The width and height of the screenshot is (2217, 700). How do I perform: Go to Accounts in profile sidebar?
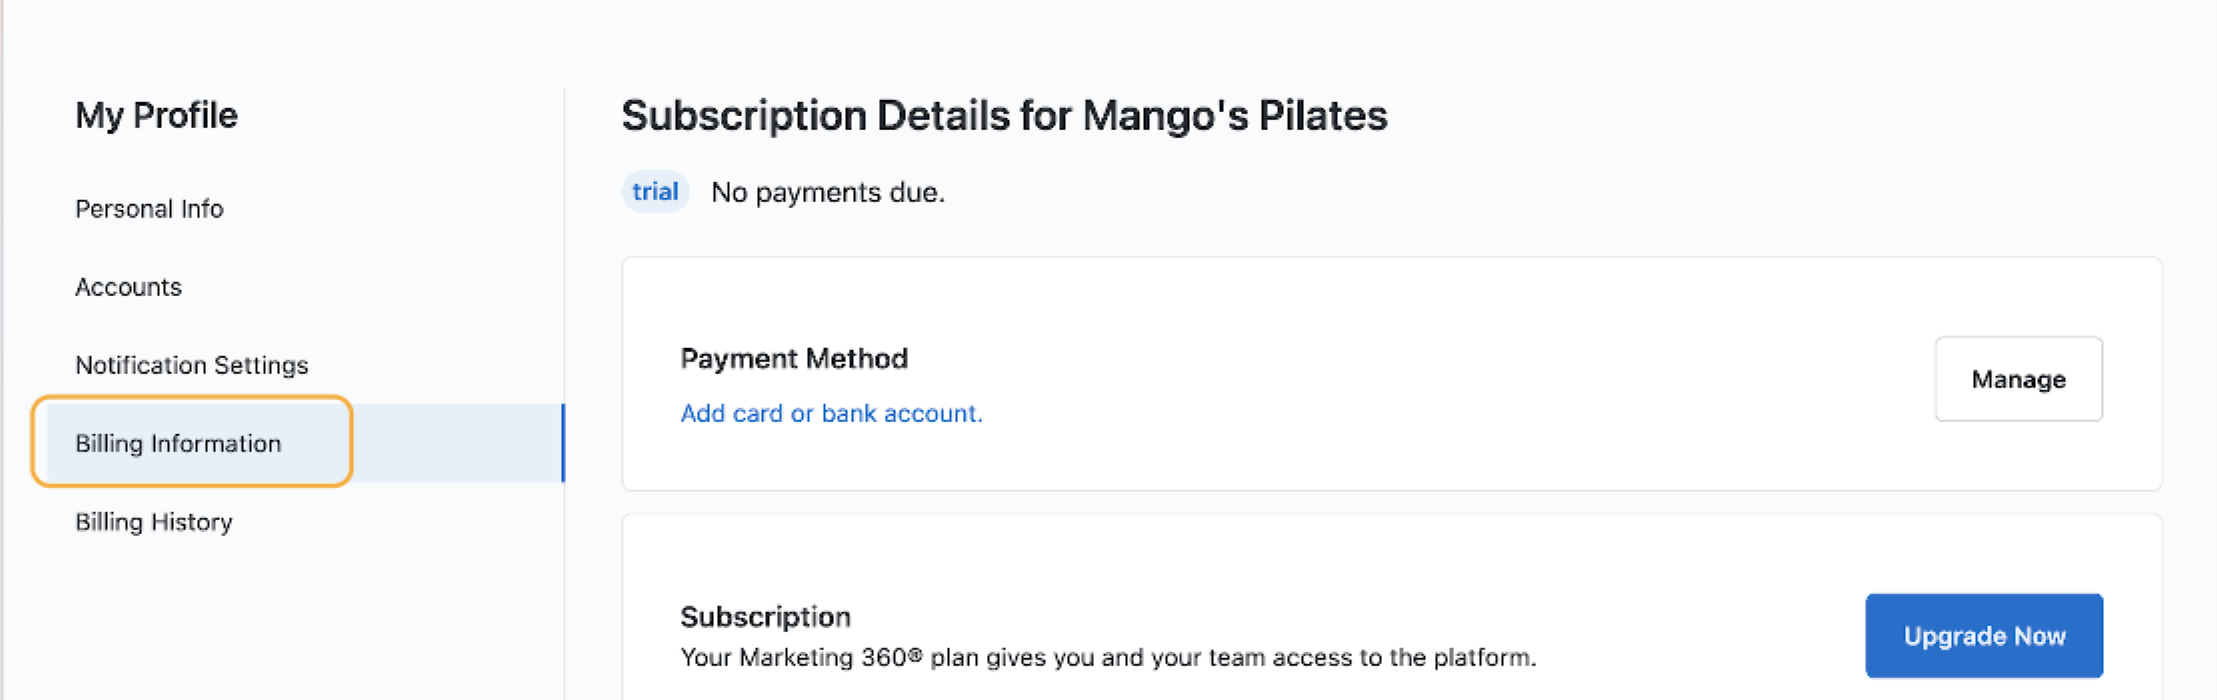128,287
